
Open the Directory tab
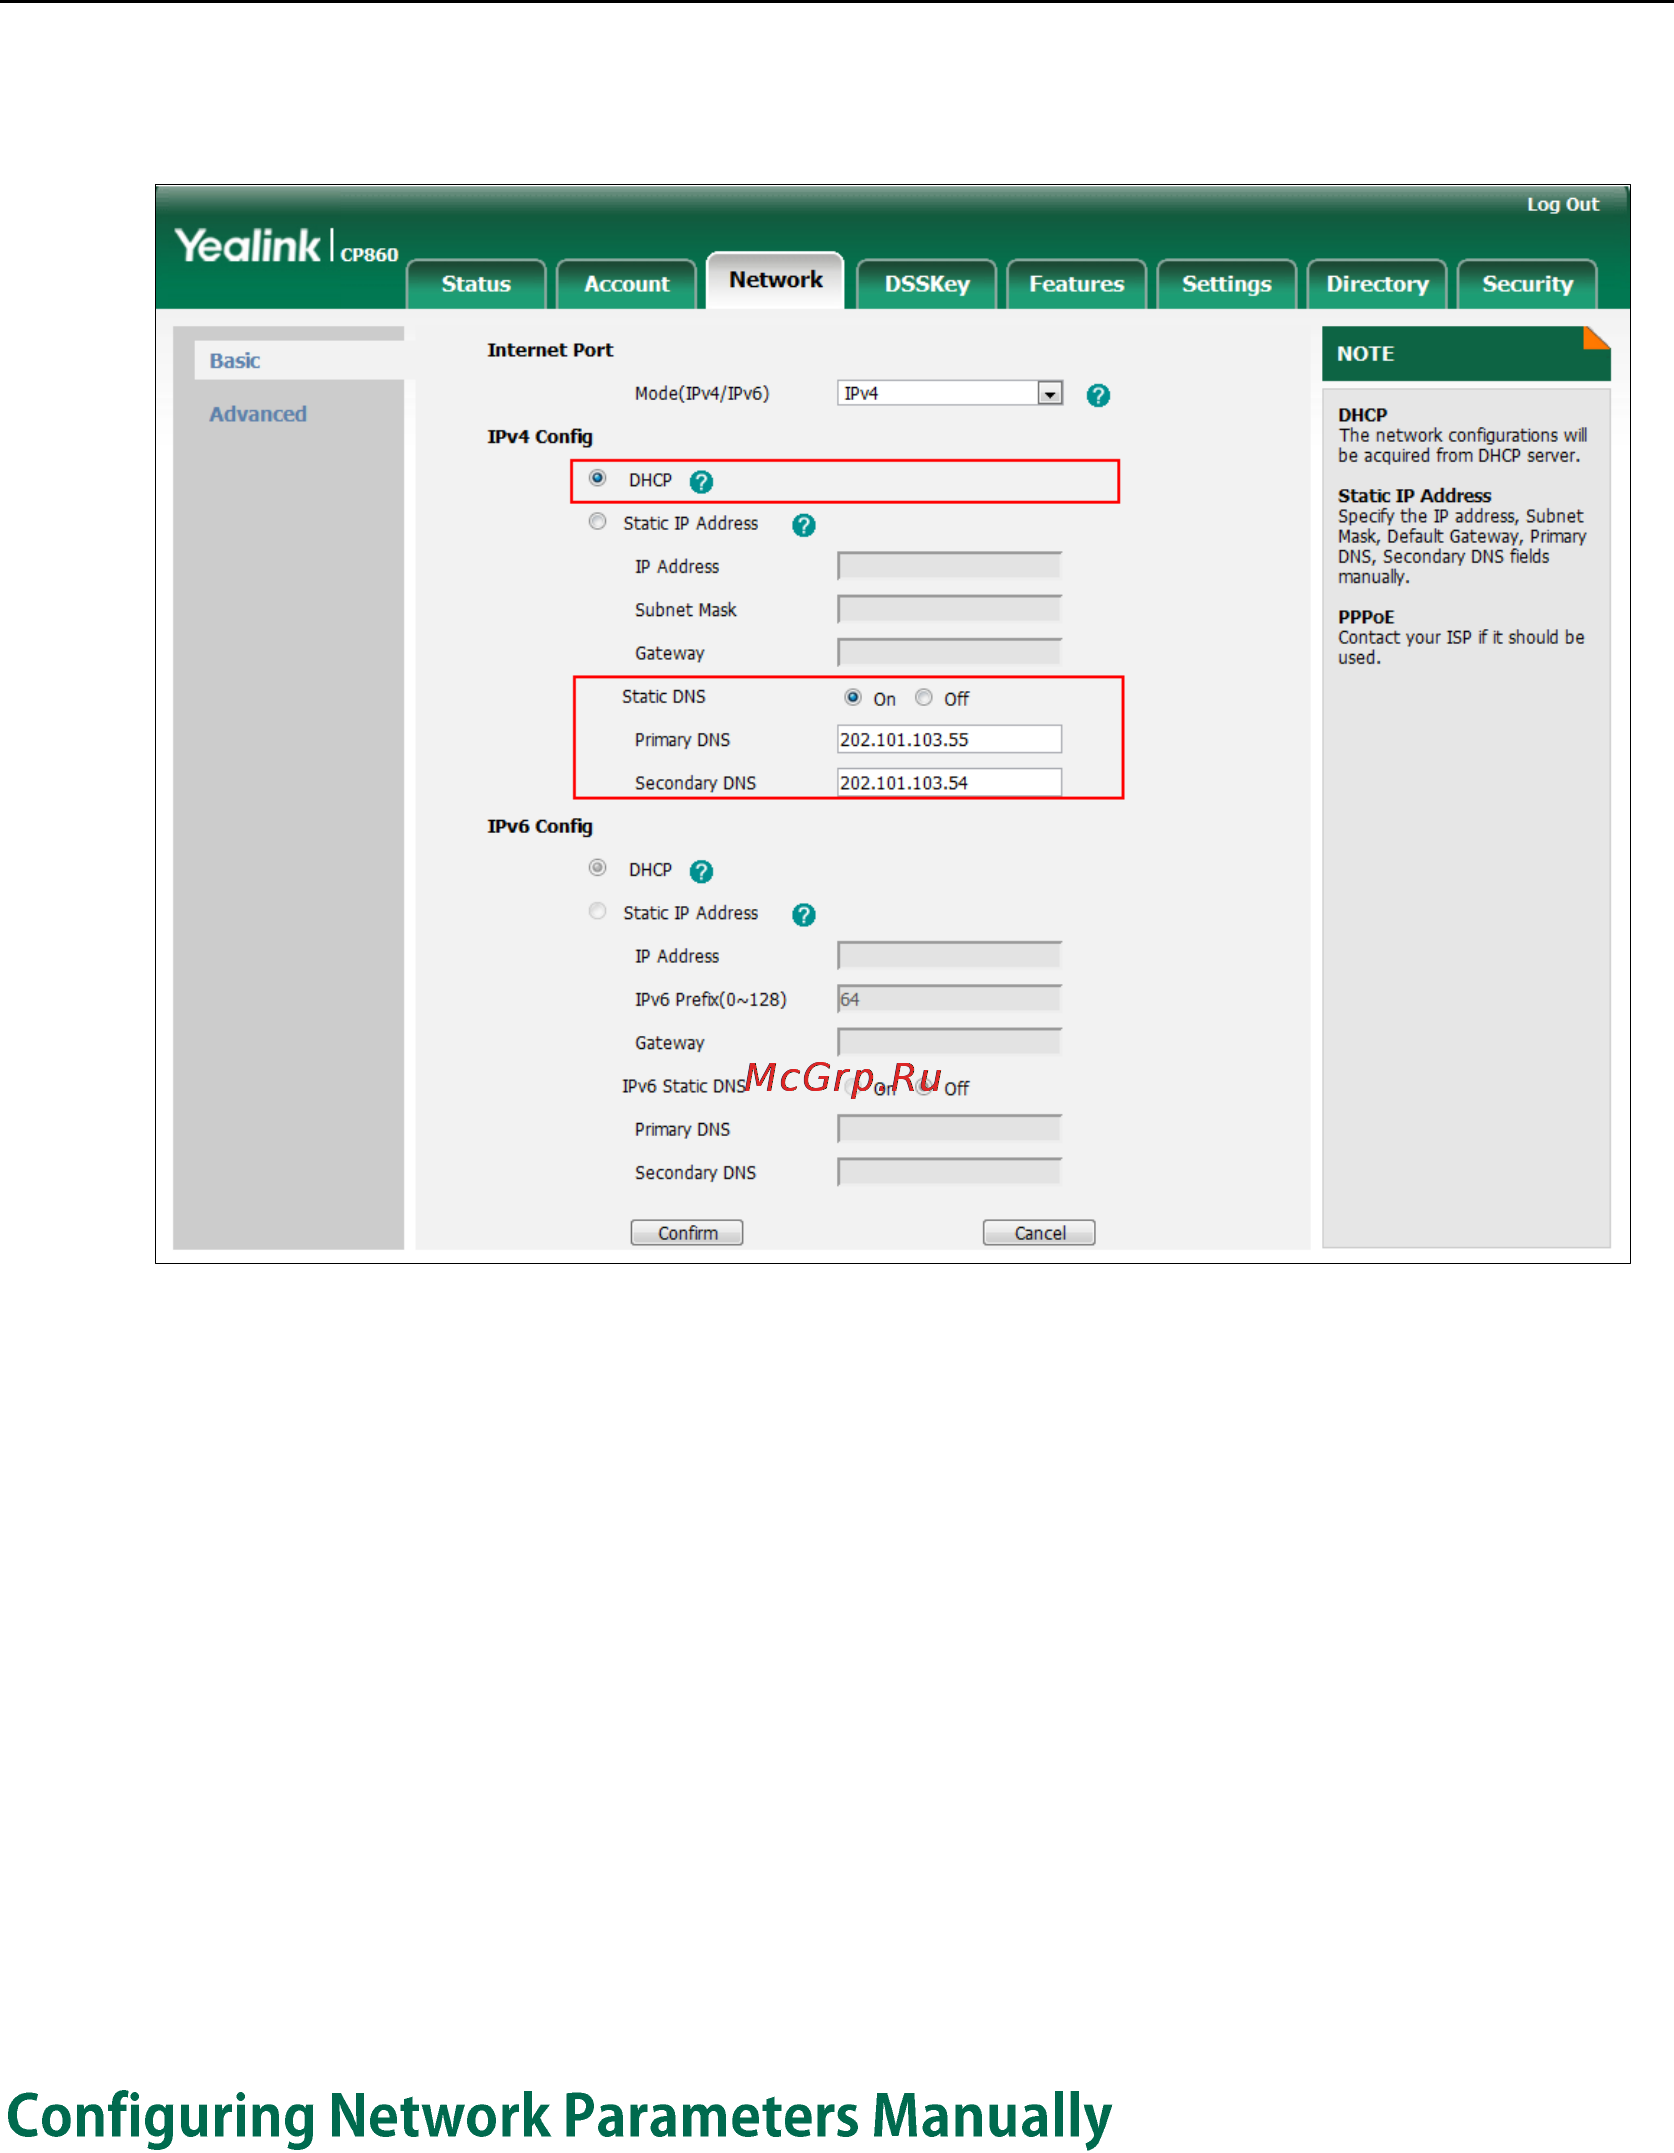pos(1377,284)
